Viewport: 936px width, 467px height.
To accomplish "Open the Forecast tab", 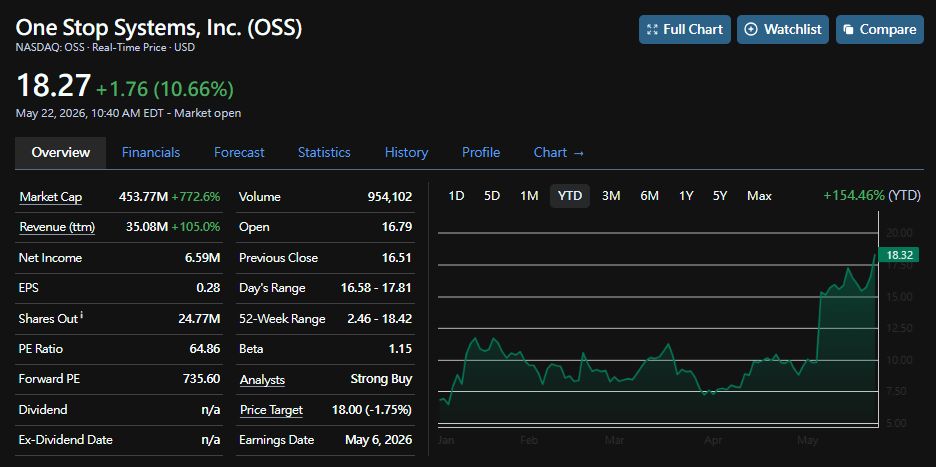I will pyautogui.click(x=239, y=153).
